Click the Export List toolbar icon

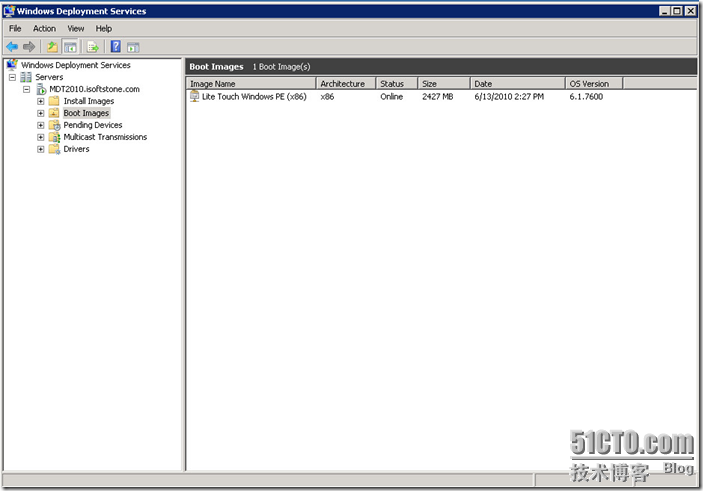point(93,47)
